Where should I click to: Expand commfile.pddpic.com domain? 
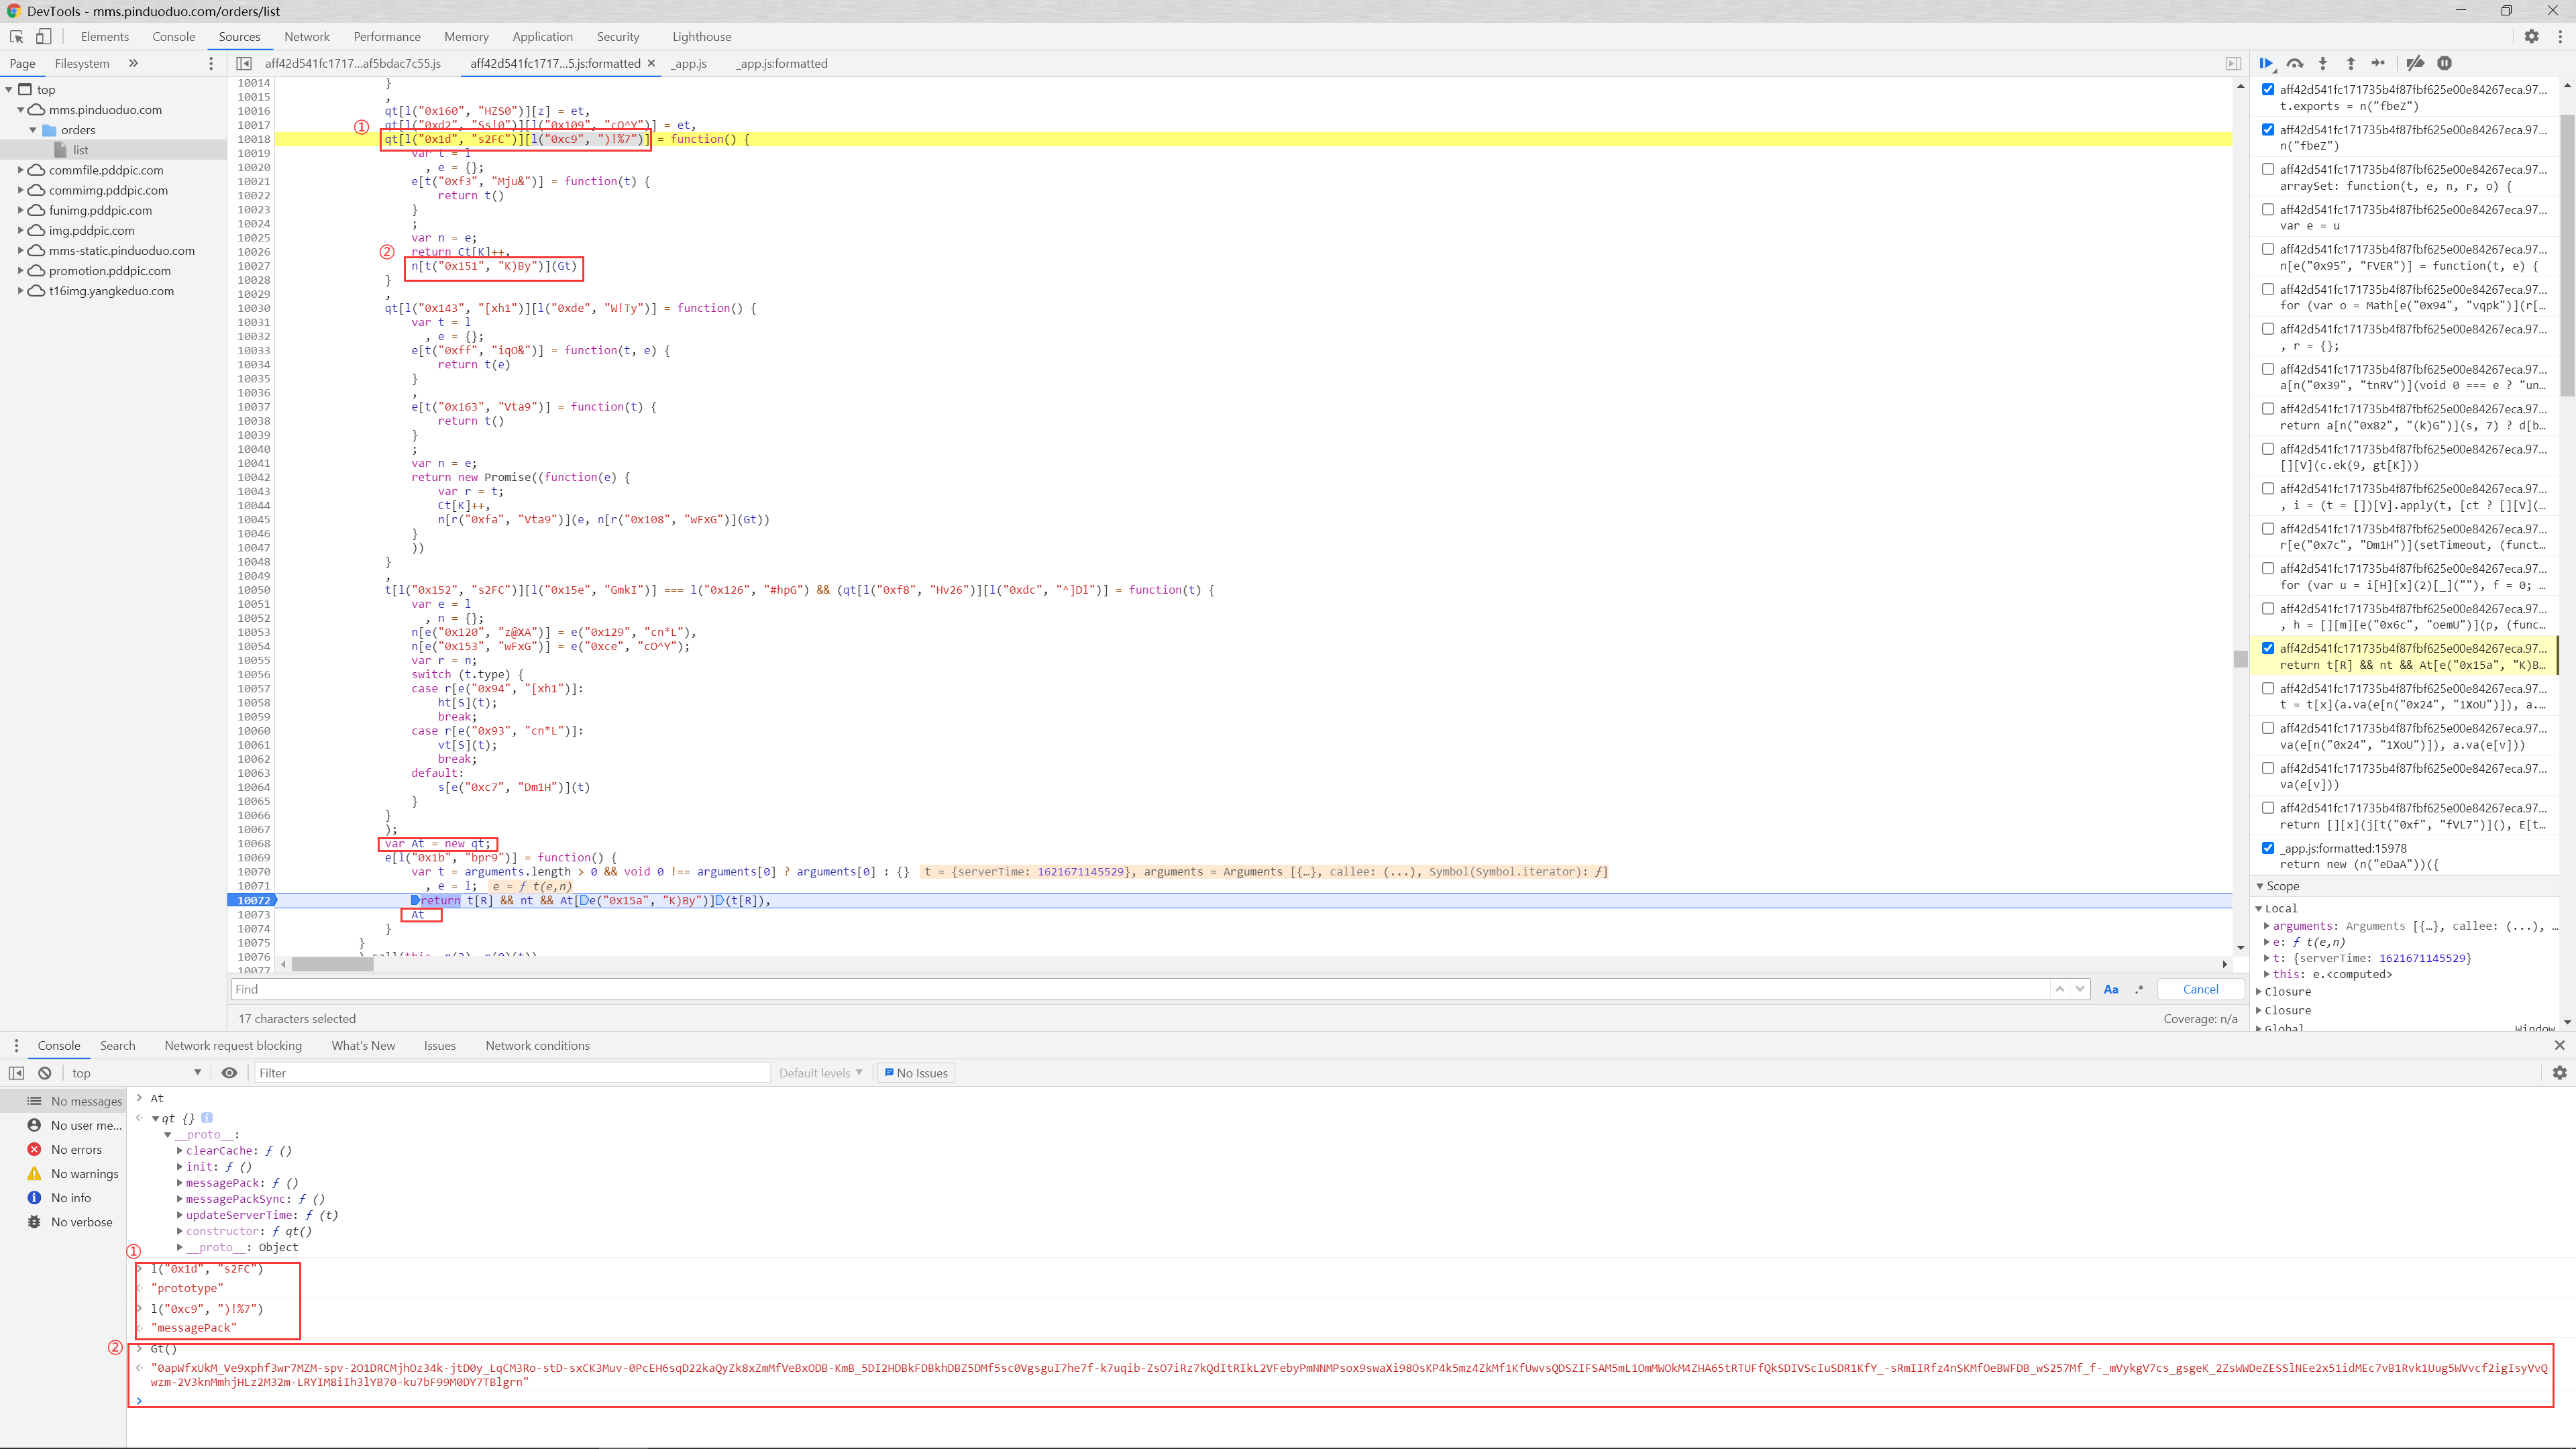coord(20,170)
